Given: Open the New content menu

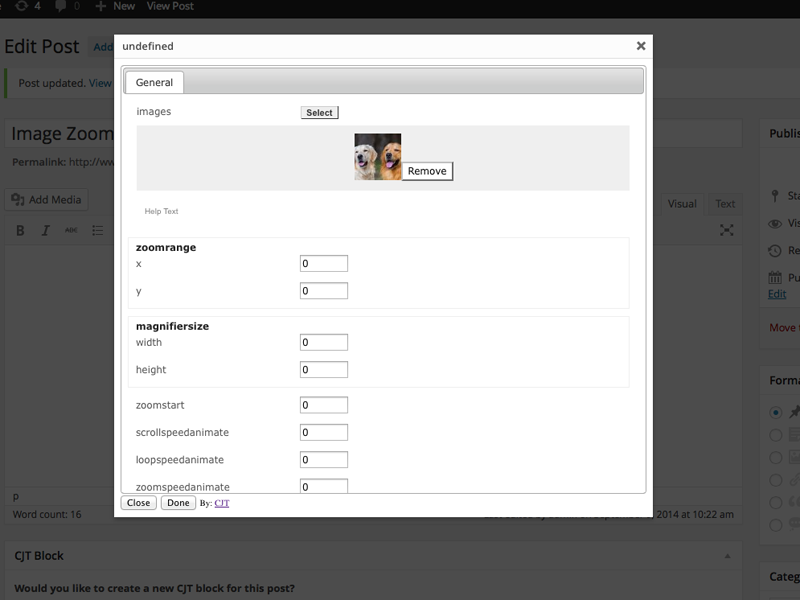Looking at the screenshot, I should 114,6.
